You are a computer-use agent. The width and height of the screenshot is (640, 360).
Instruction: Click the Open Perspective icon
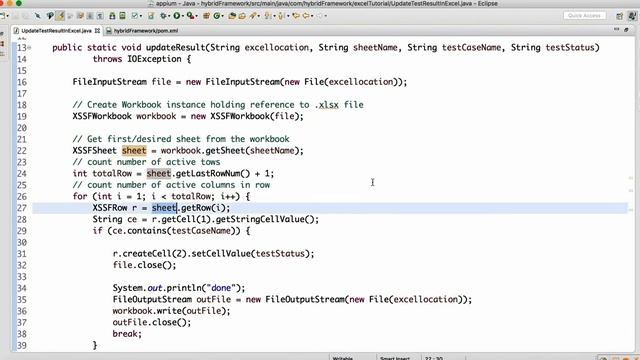[620, 16]
